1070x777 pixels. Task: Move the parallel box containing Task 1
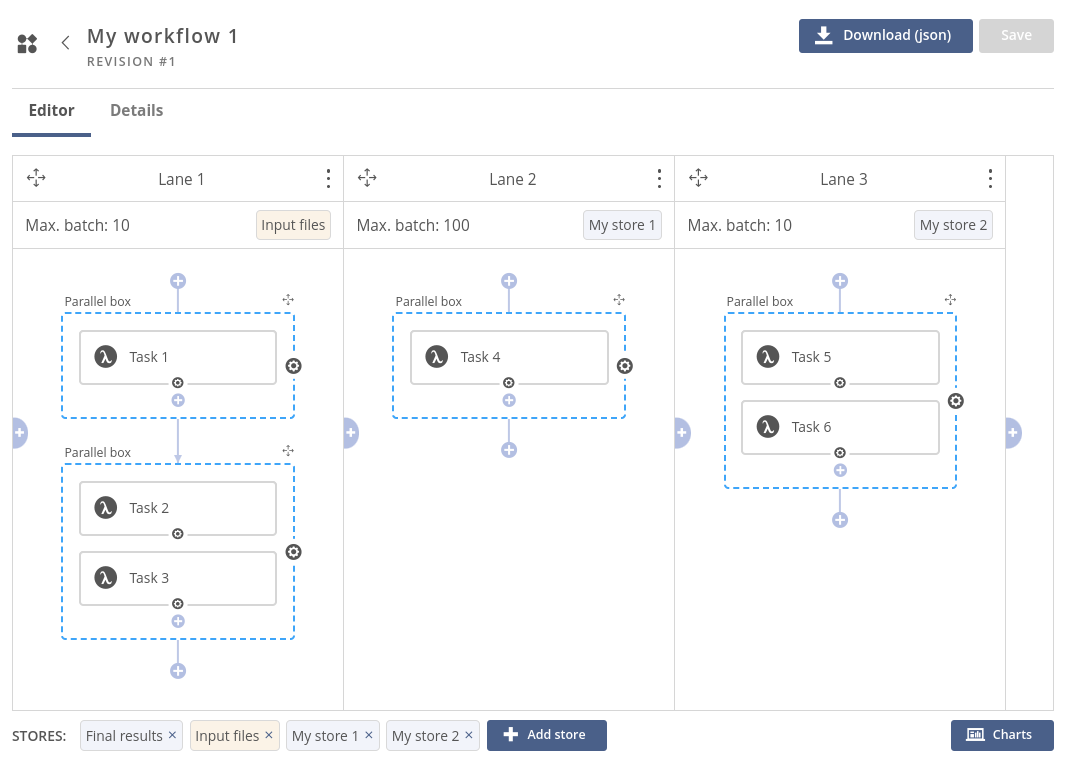pos(288,299)
